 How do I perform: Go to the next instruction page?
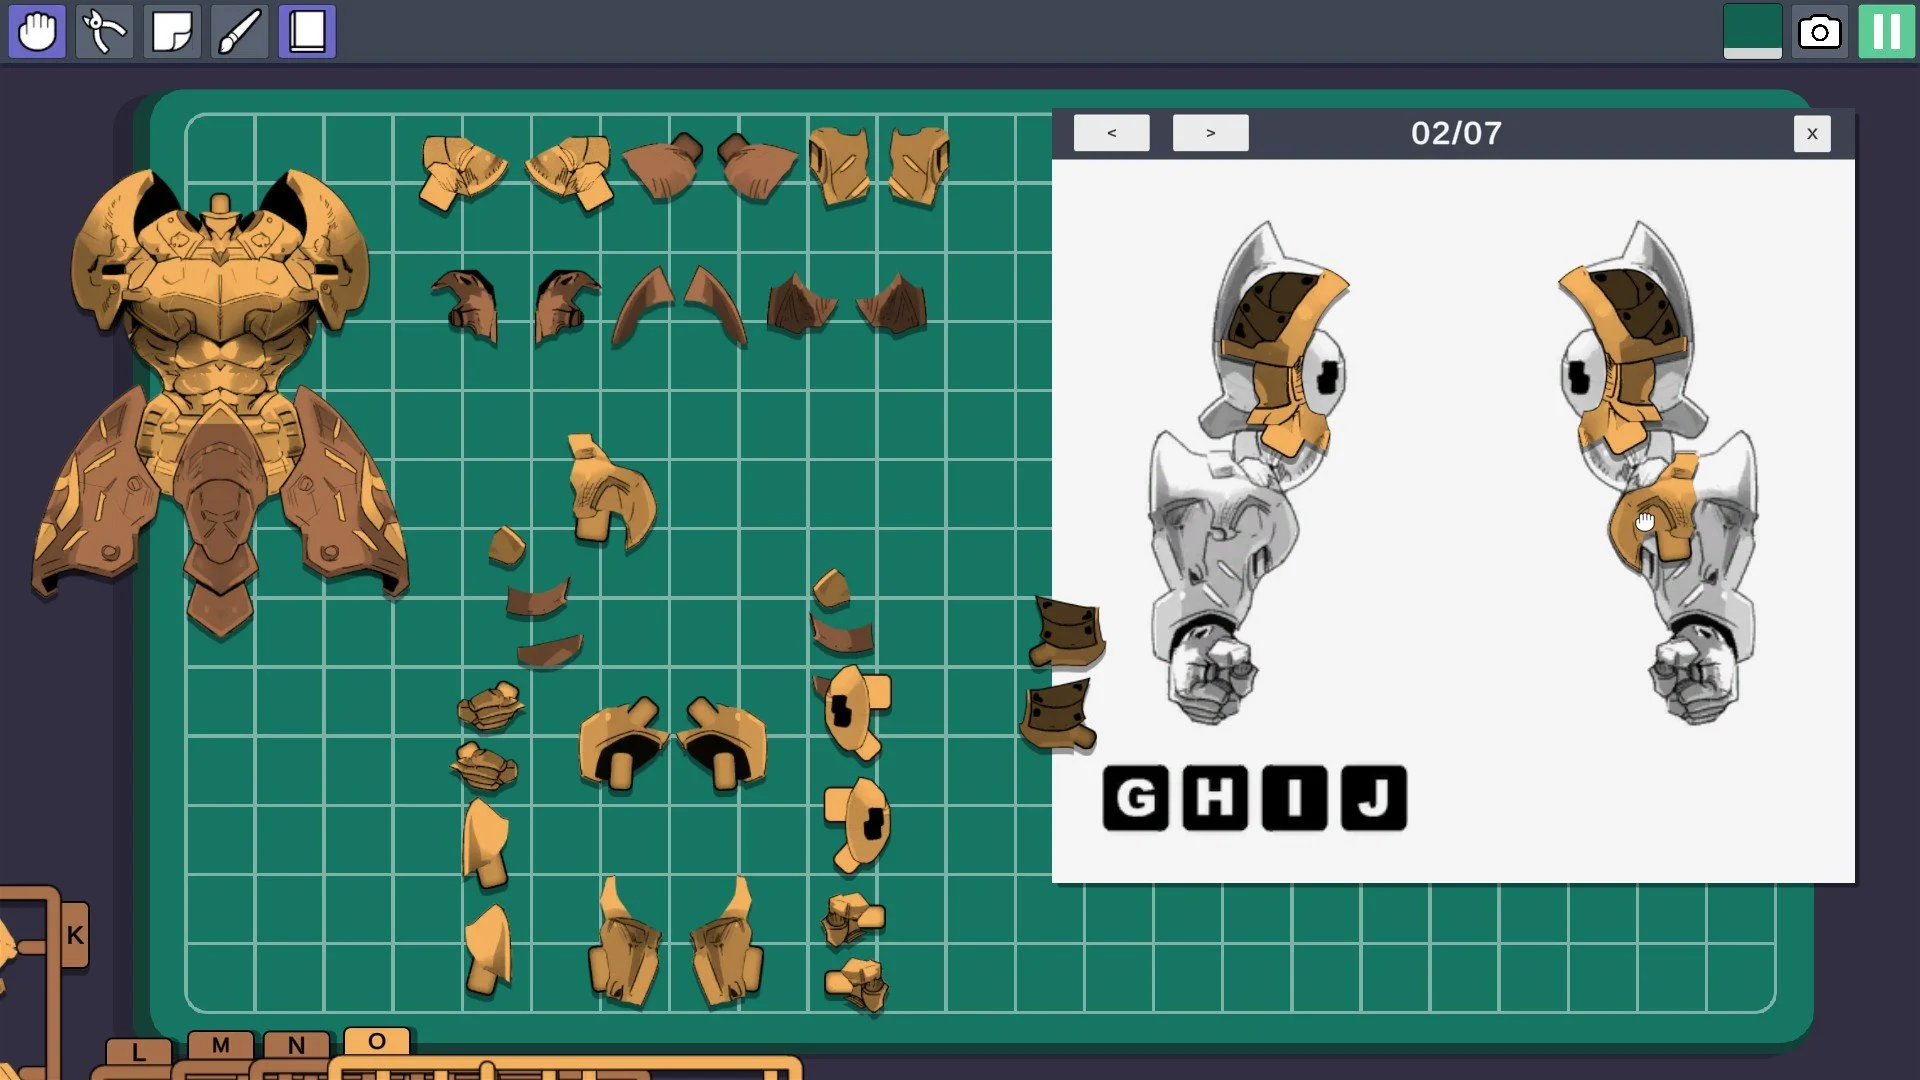click(1210, 132)
